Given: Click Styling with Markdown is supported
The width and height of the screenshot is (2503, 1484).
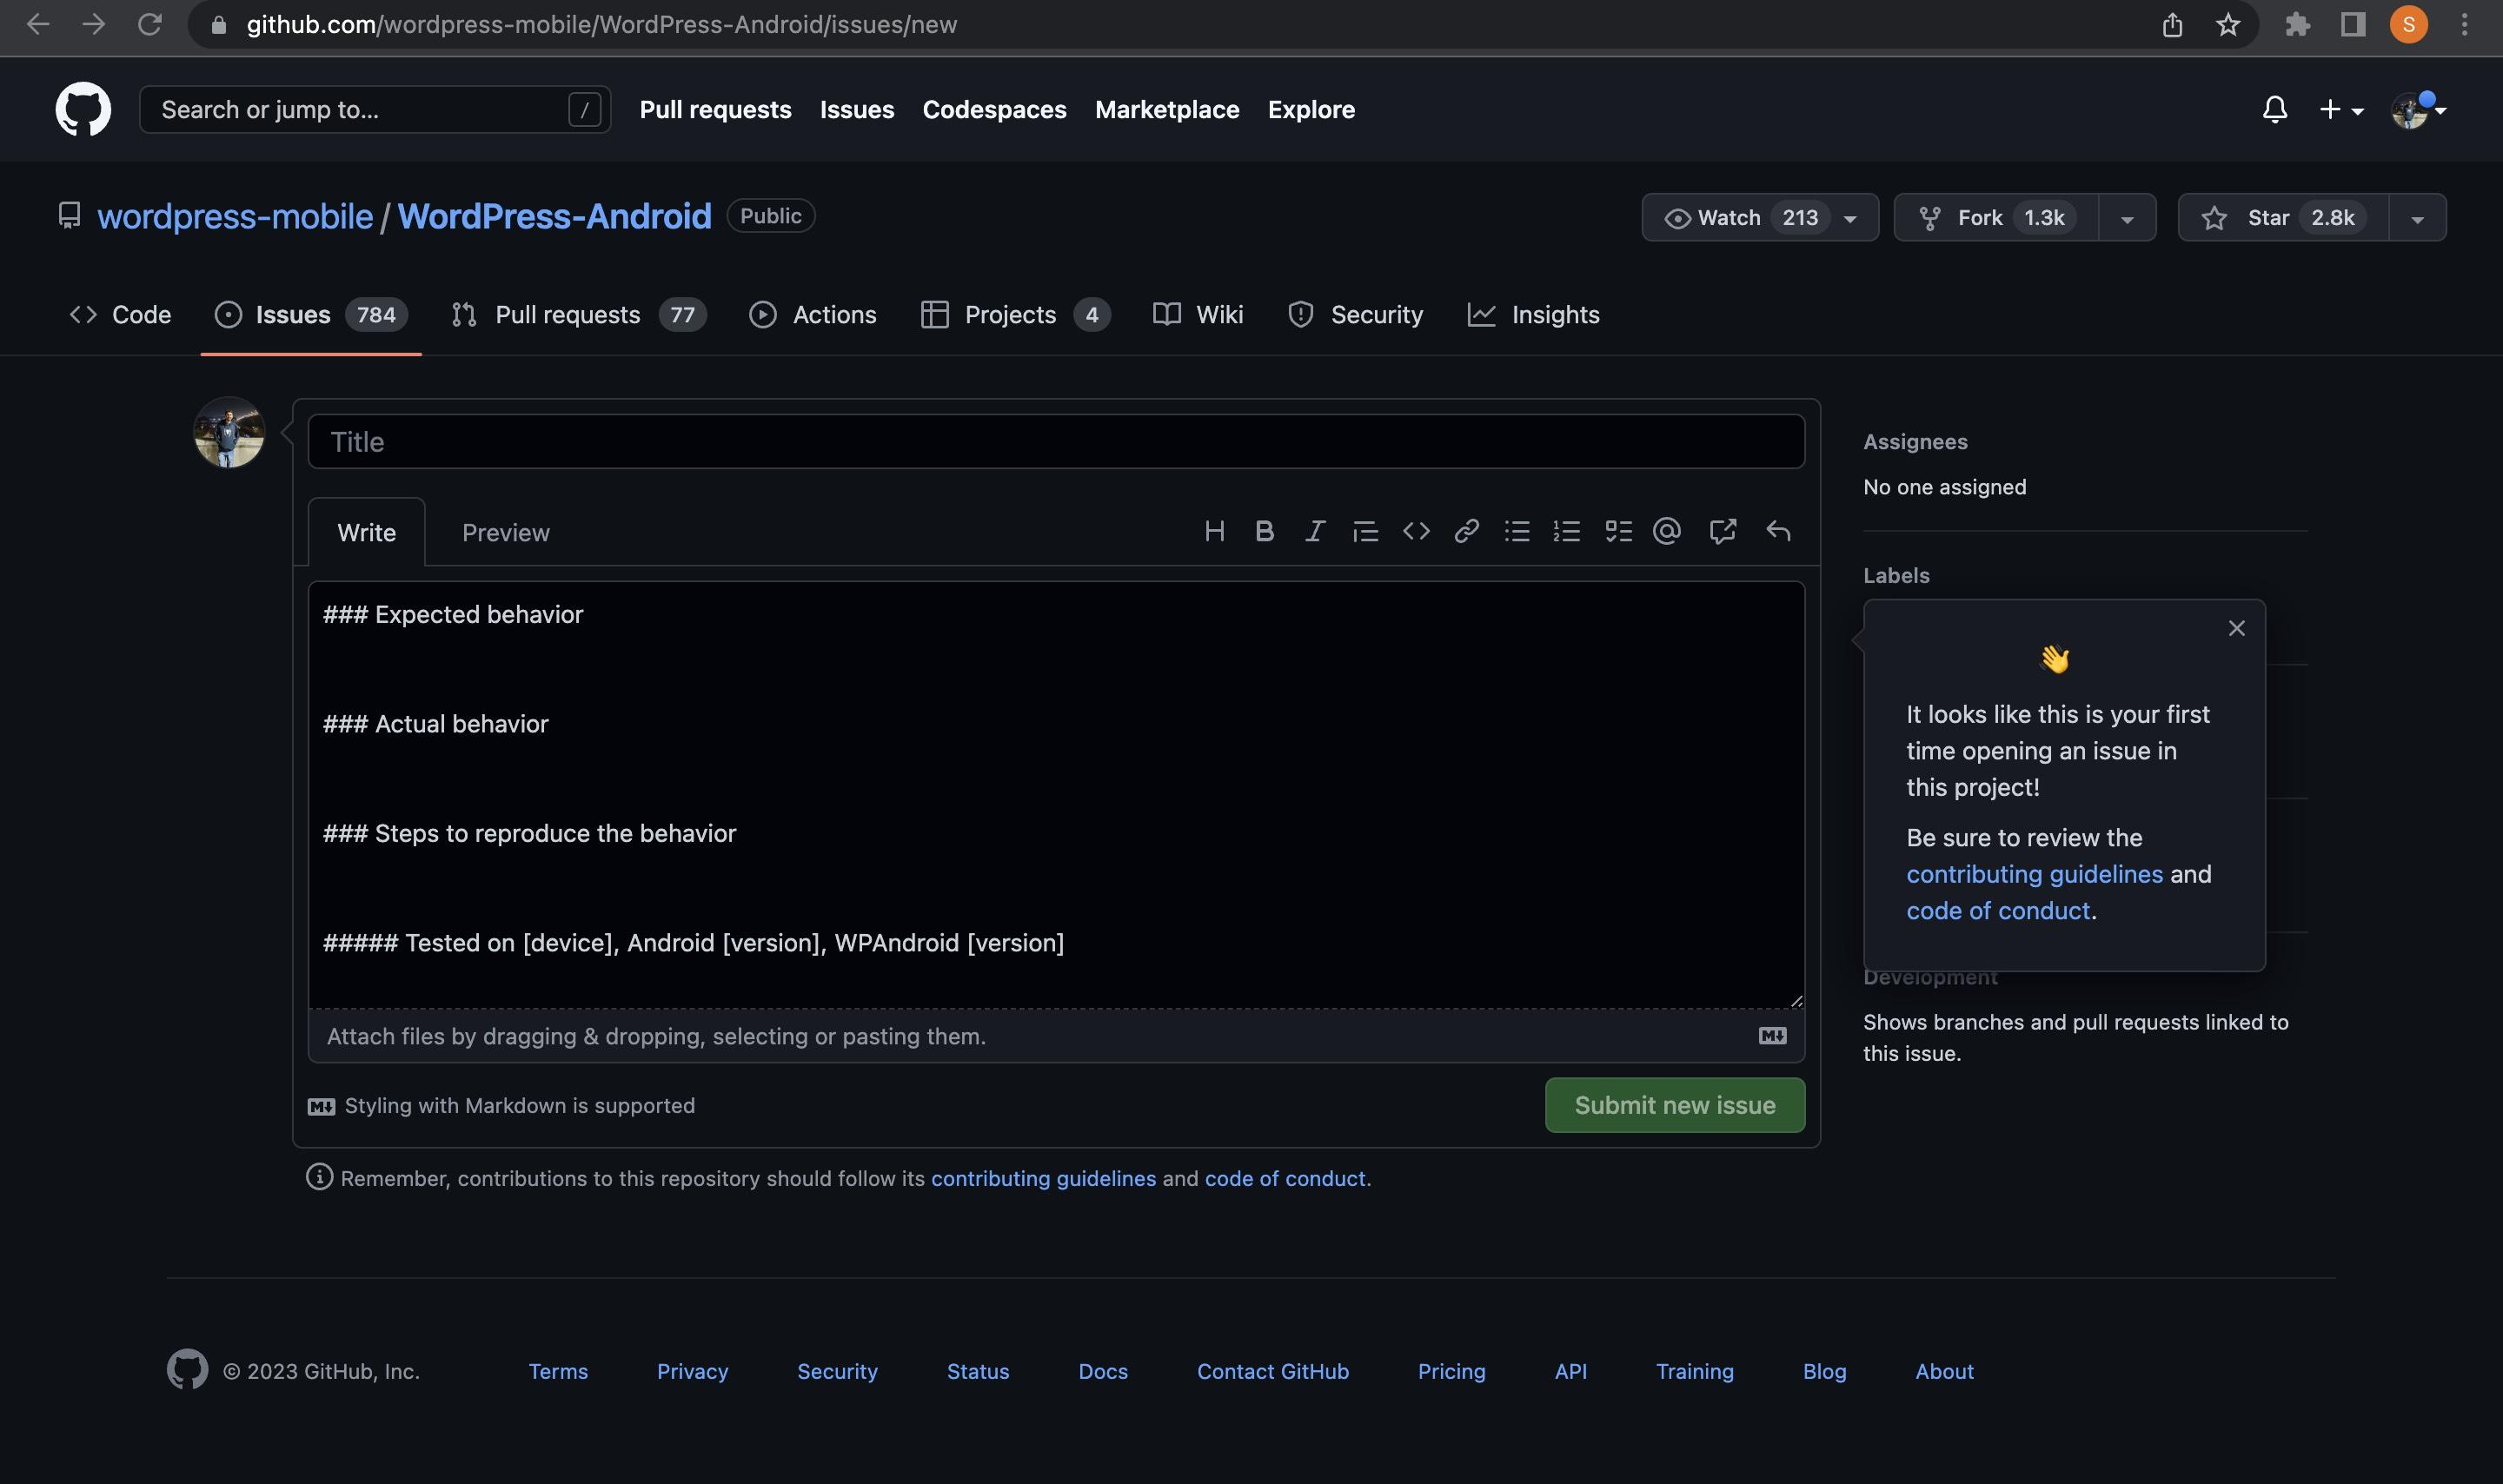Looking at the screenshot, I should (501, 1105).
